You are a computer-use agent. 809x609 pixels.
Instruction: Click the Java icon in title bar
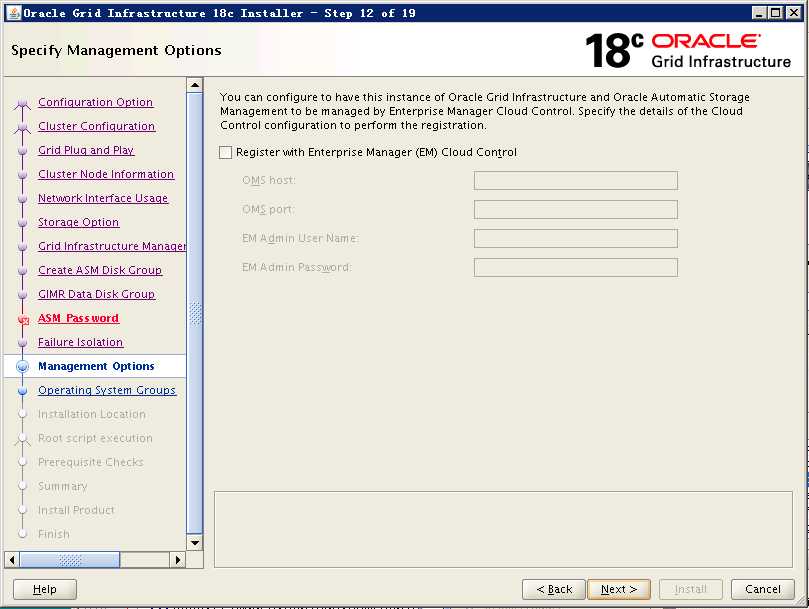14,13
